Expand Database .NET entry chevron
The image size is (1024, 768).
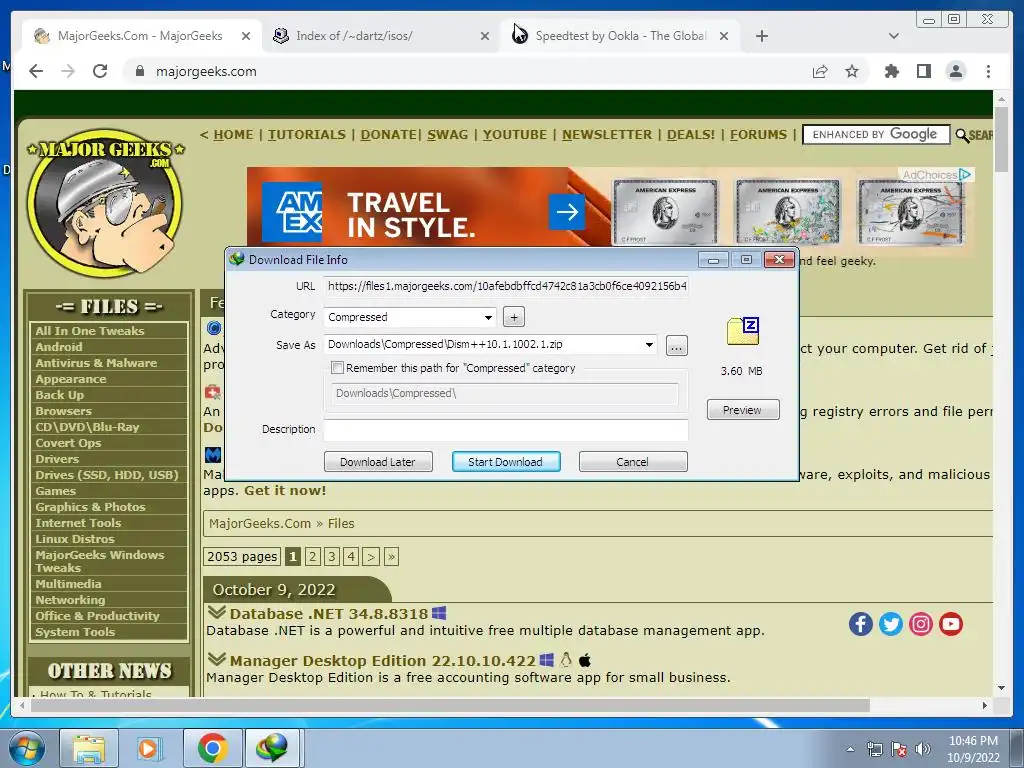click(x=216, y=613)
